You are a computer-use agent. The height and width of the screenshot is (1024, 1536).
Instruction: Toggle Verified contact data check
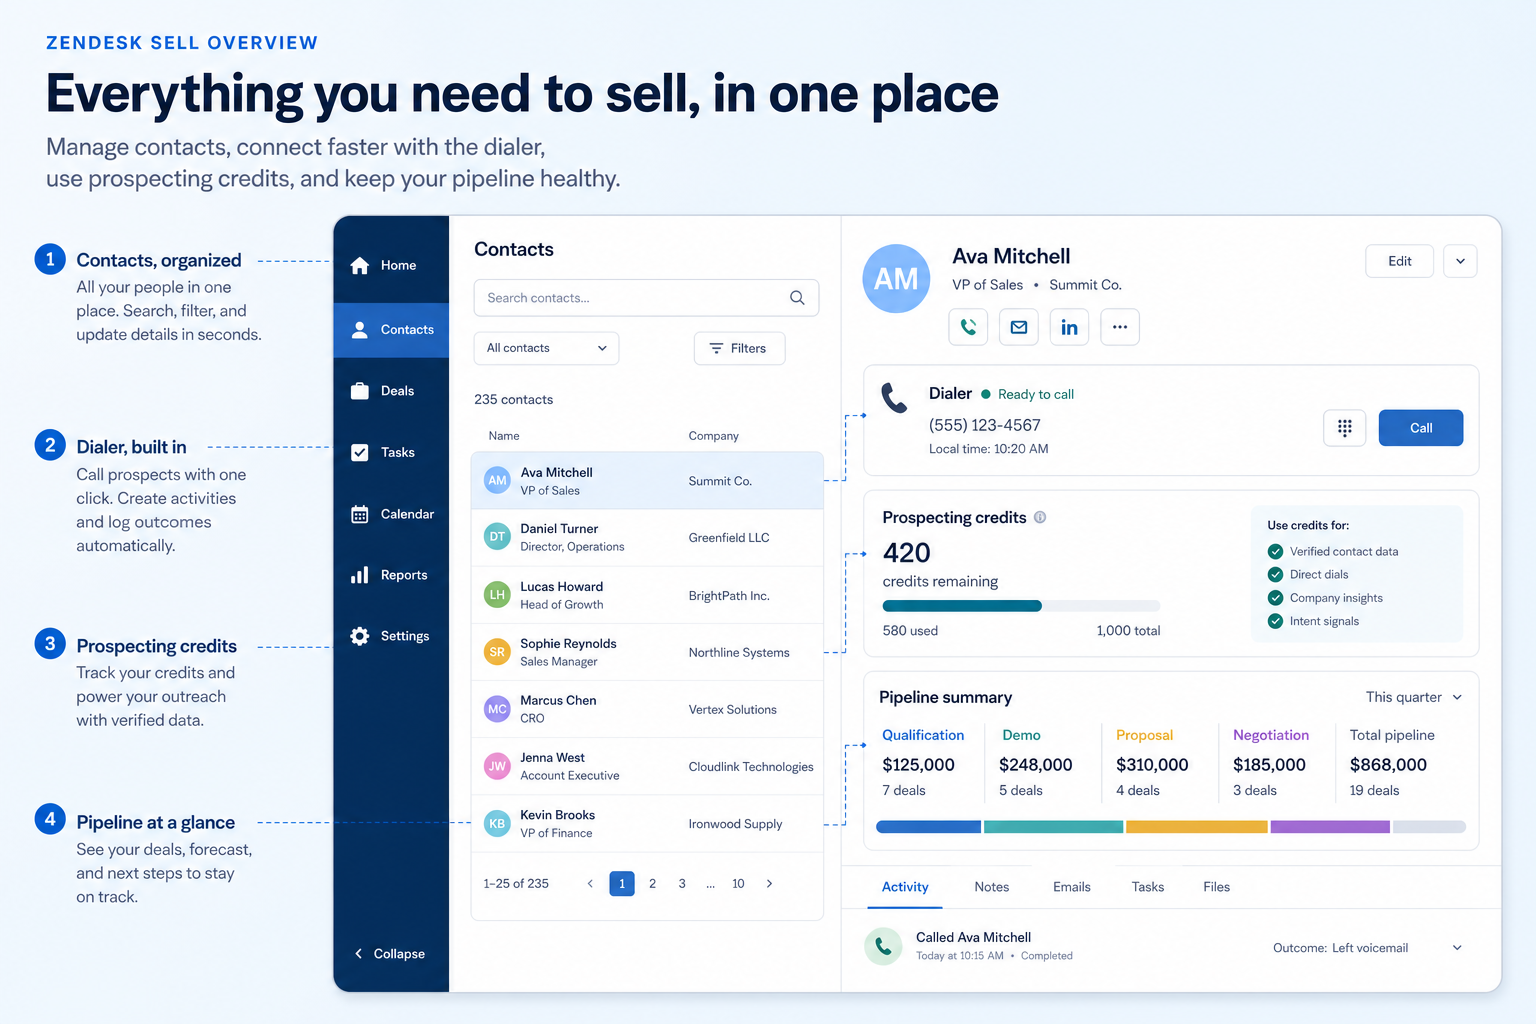pos(1275,551)
